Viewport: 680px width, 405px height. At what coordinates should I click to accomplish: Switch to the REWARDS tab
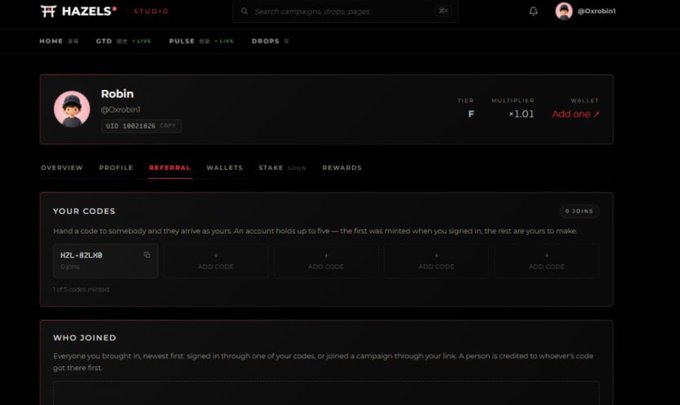(342, 168)
